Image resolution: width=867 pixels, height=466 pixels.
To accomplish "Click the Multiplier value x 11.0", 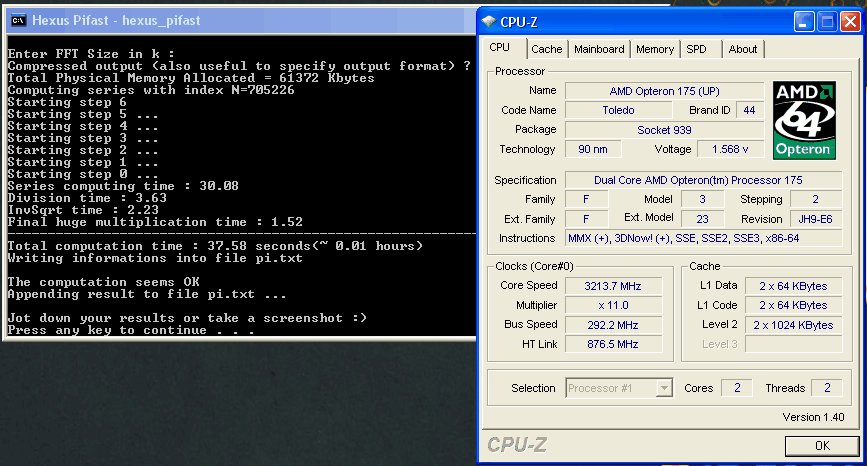I will click(613, 305).
